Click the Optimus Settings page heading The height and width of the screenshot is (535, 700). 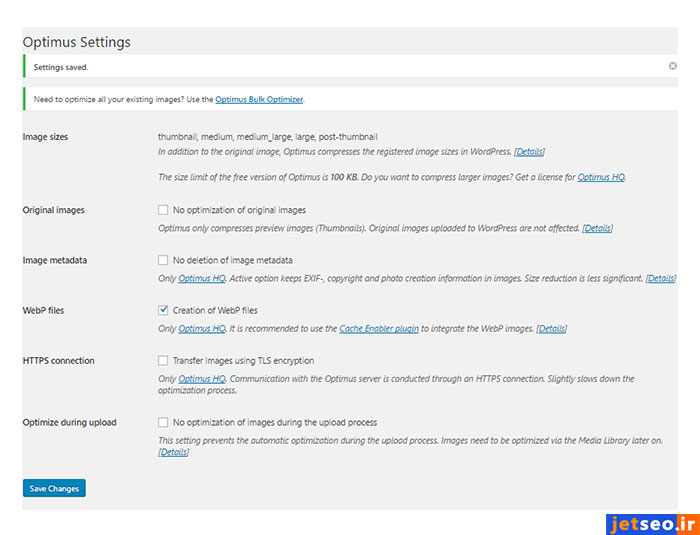(76, 42)
